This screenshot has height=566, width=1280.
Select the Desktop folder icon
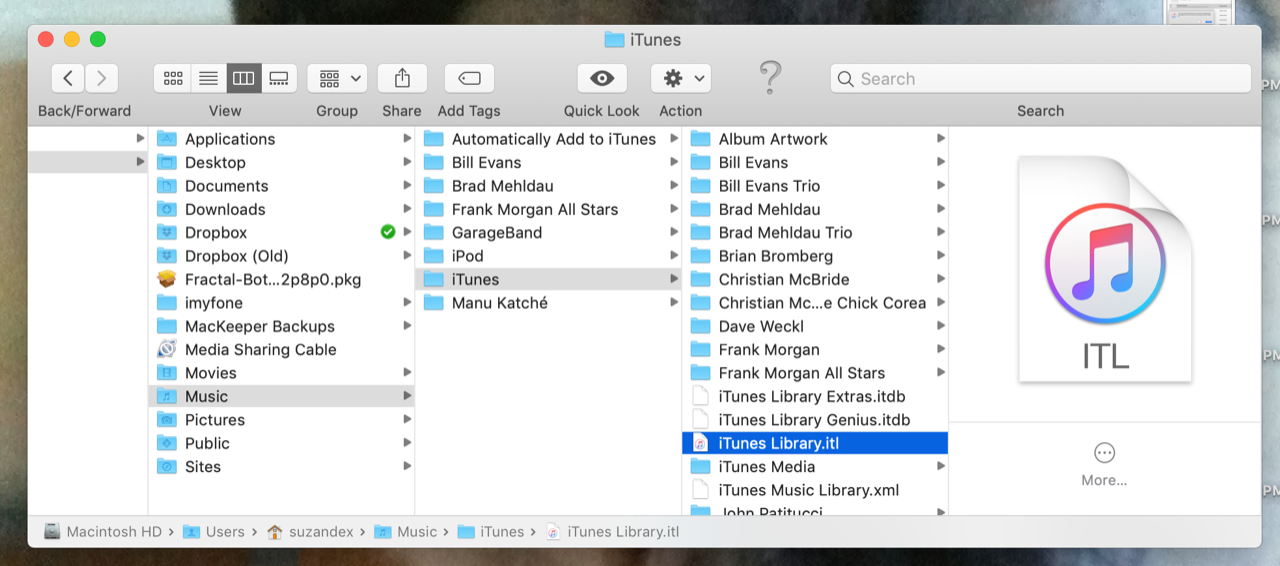[167, 162]
